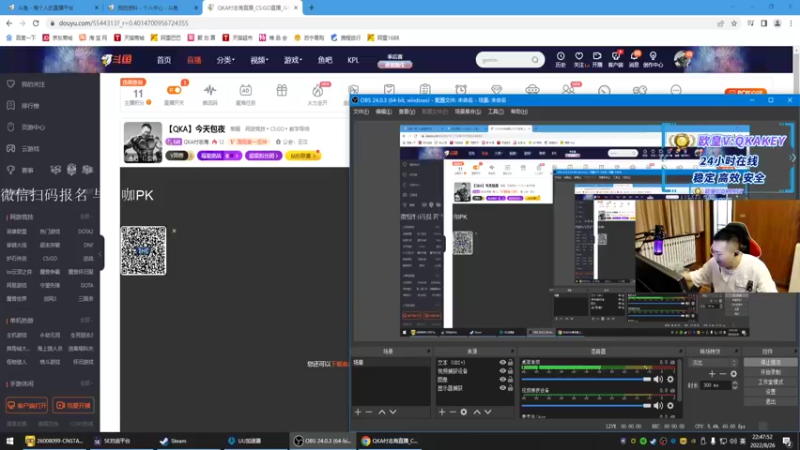Lock the 图像 source
This screenshot has height=450, width=800.
pyautogui.click(x=510, y=379)
